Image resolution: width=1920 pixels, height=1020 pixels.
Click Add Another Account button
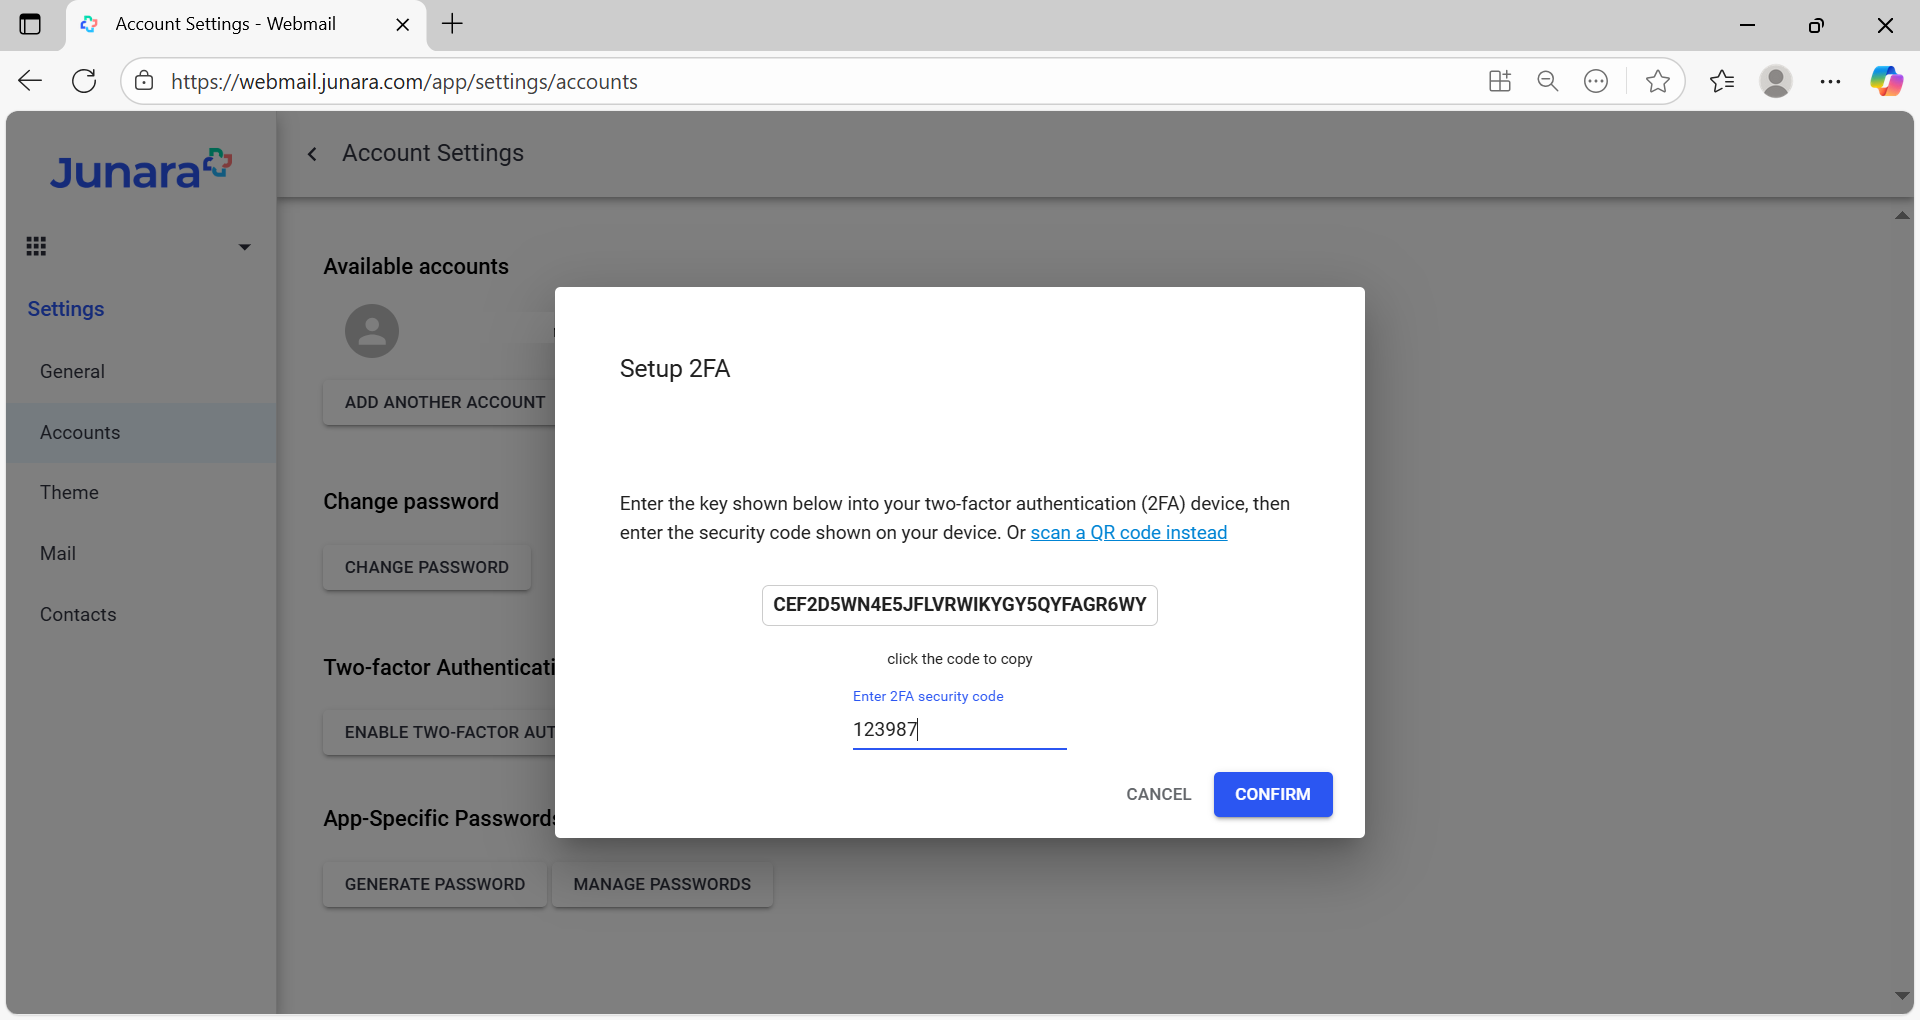click(x=439, y=402)
